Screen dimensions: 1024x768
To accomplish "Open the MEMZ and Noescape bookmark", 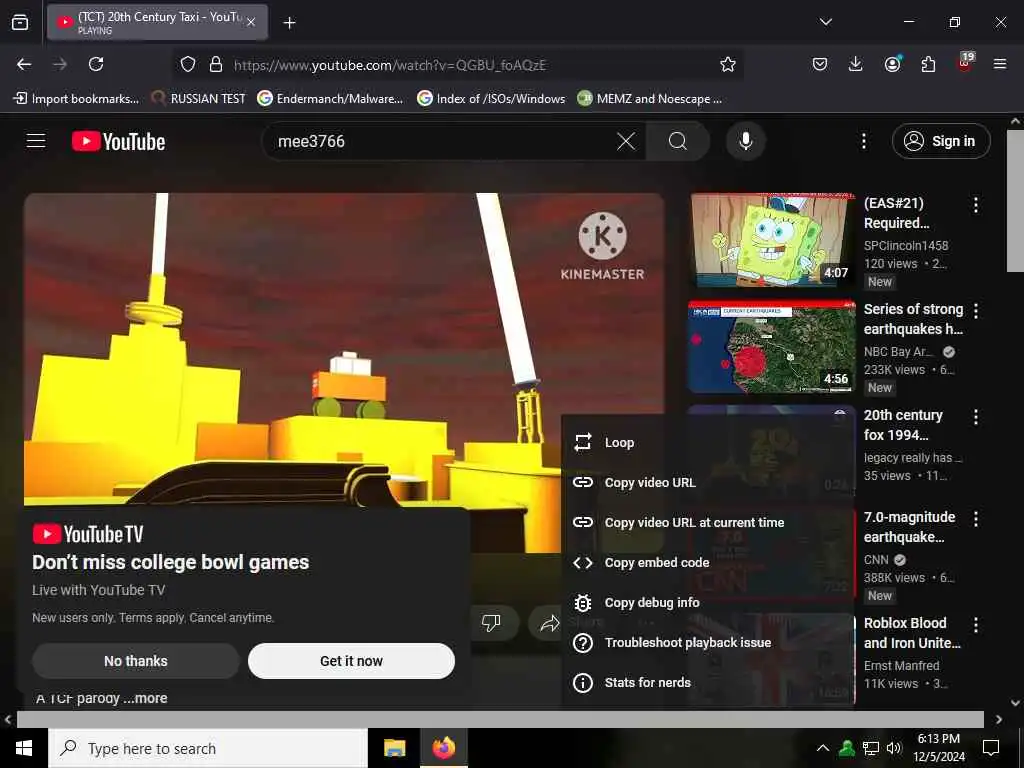I will (x=650, y=99).
